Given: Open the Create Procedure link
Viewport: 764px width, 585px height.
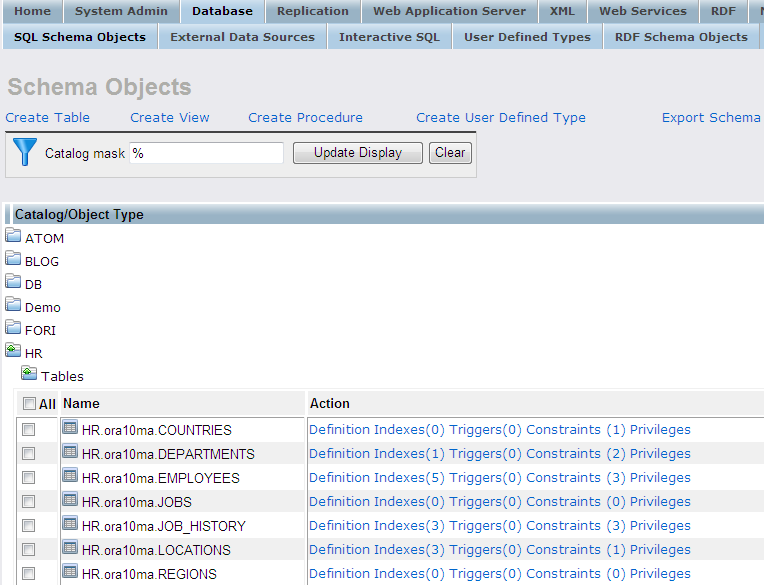Looking at the screenshot, I should pos(305,117).
